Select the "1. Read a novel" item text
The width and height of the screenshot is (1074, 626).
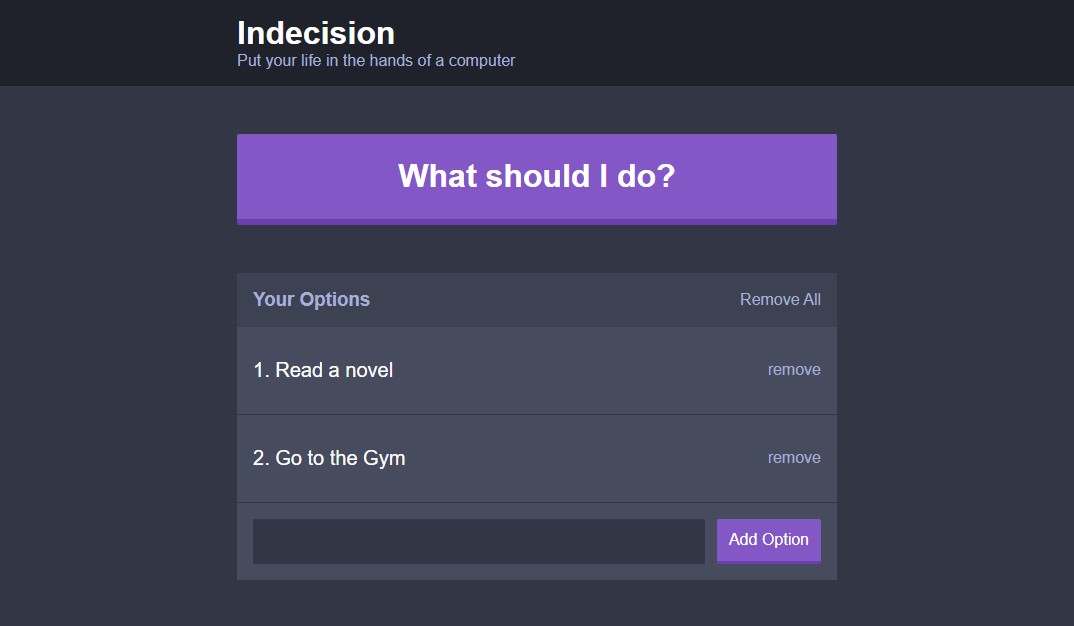pos(323,370)
